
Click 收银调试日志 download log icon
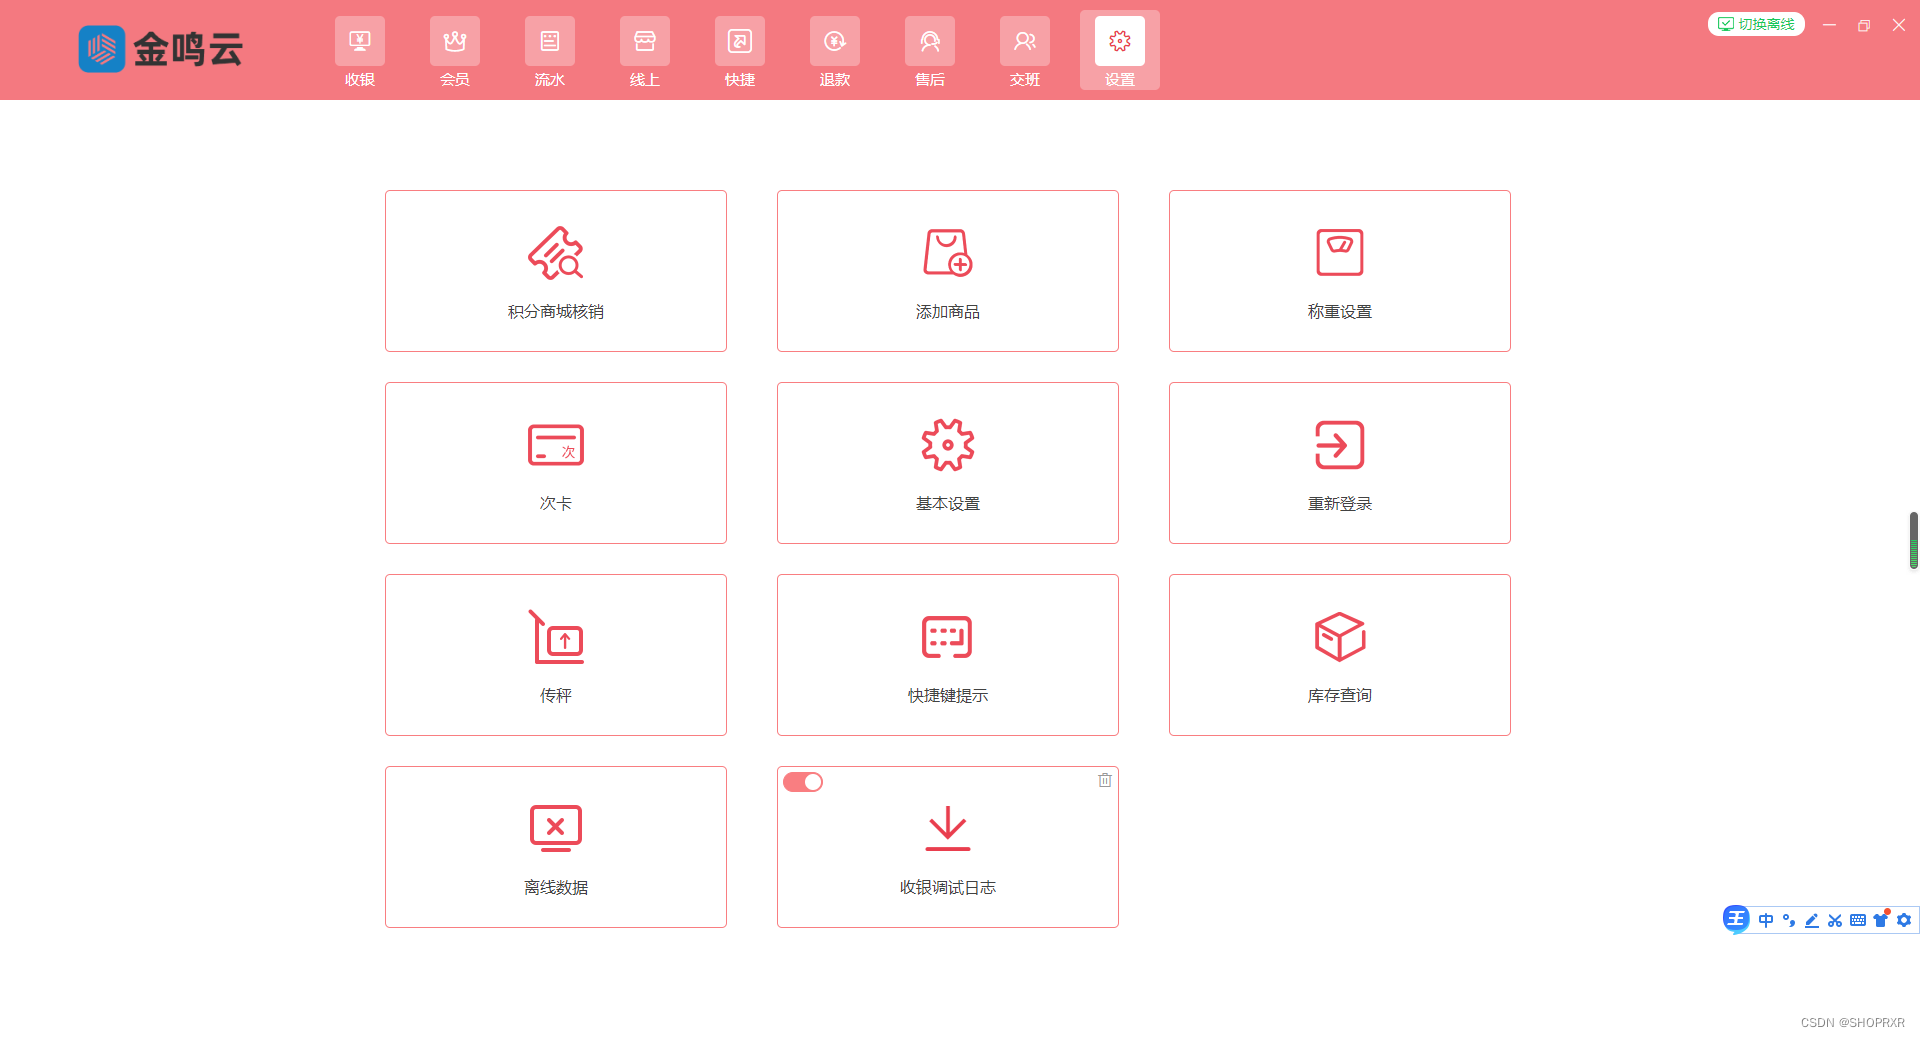tap(948, 828)
